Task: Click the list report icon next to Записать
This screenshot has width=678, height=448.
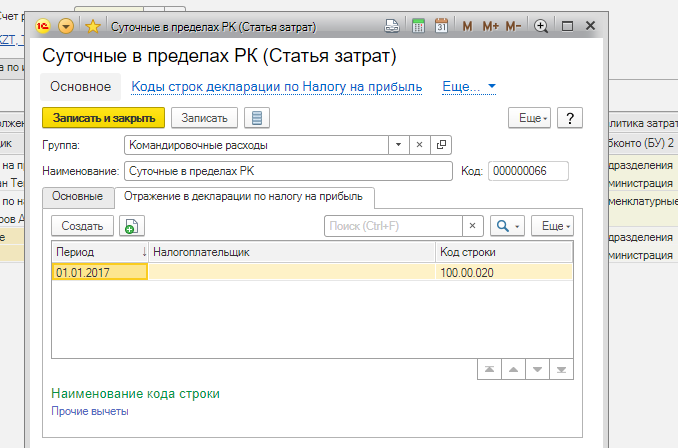Action: [x=257, y=118]
